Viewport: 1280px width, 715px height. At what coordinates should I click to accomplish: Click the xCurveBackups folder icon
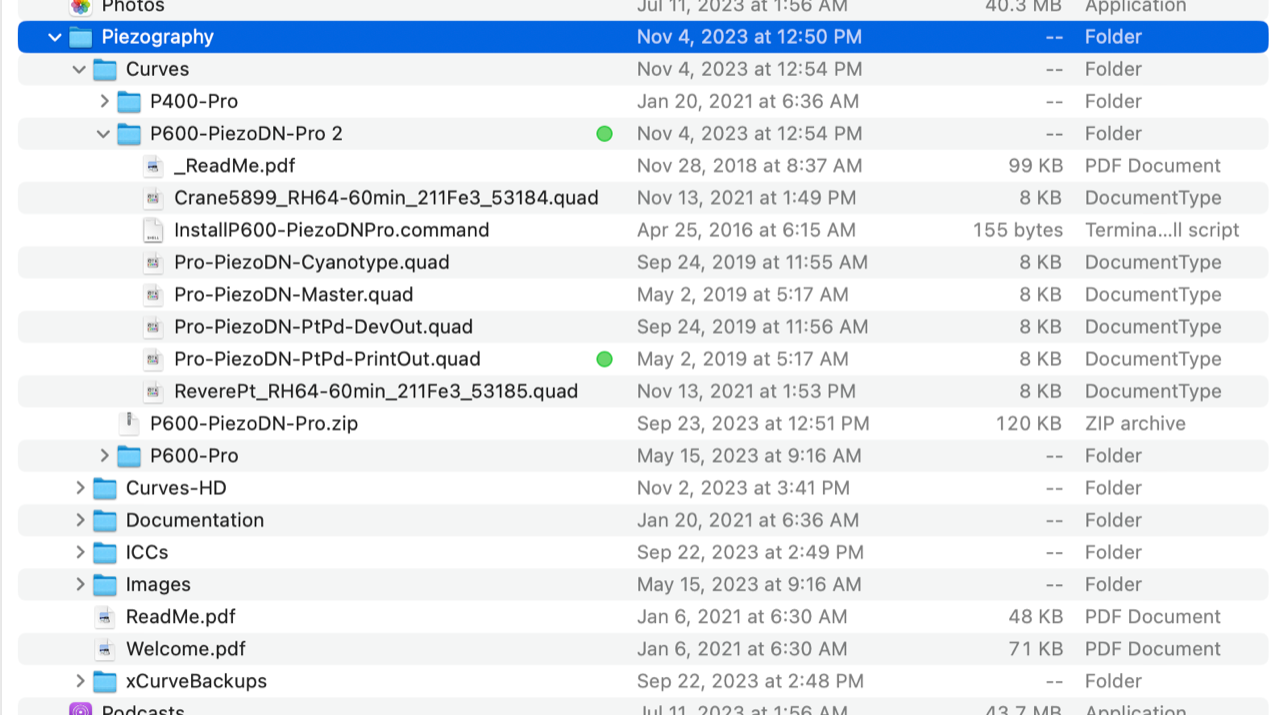(105, 681)
